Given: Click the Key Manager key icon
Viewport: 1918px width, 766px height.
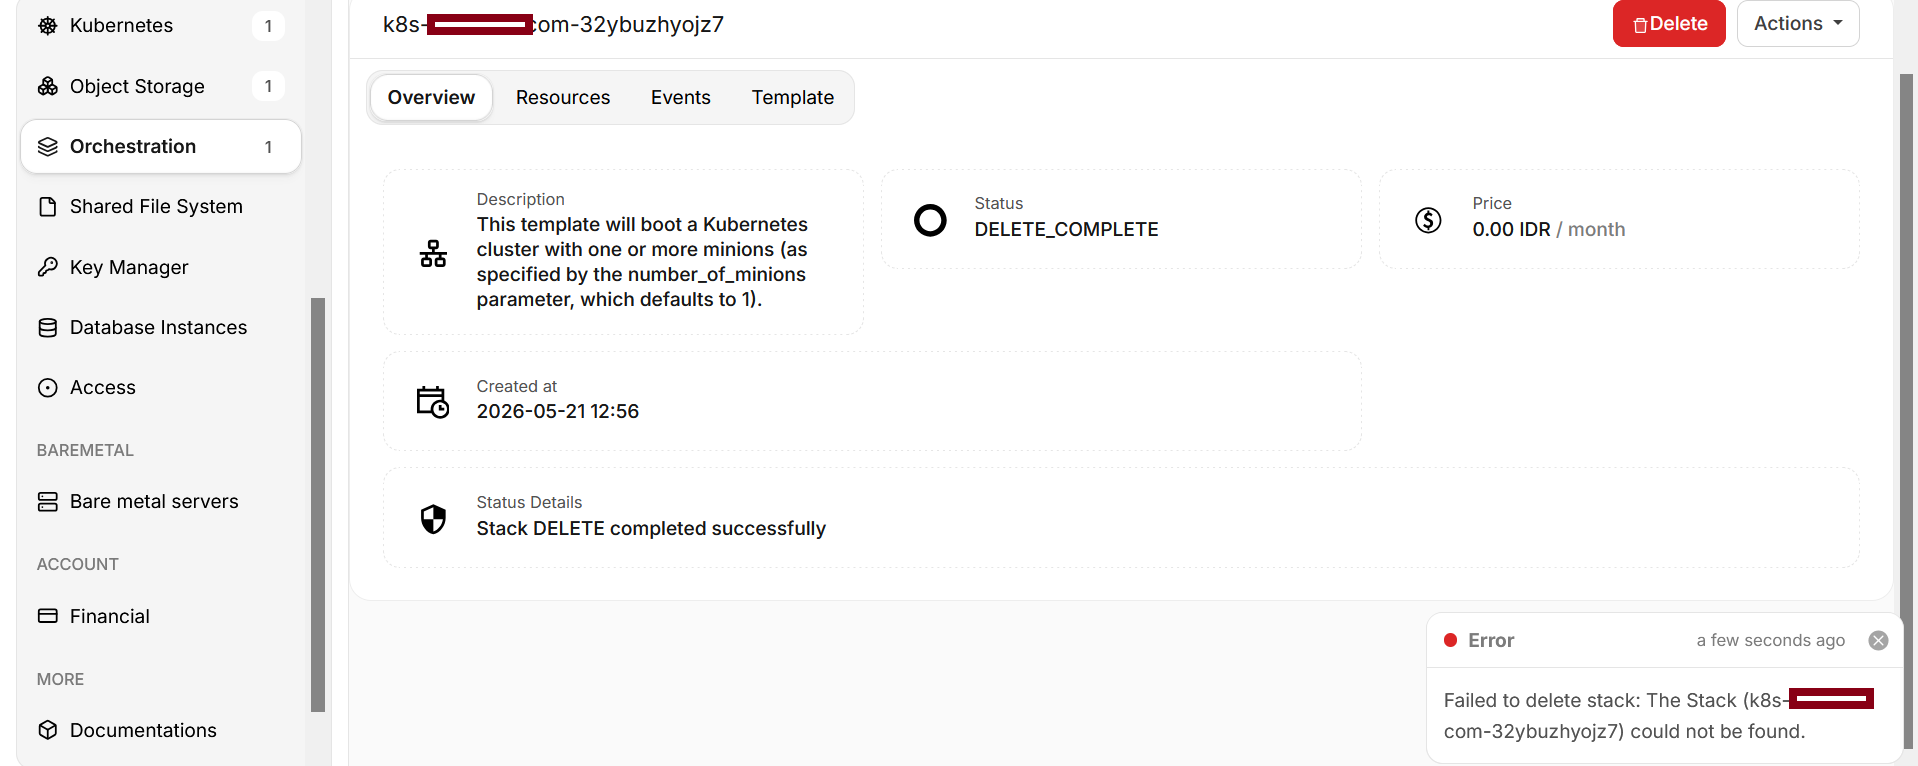Looking at the screenshot, I should pyautogui.click(x=47, y=267).
